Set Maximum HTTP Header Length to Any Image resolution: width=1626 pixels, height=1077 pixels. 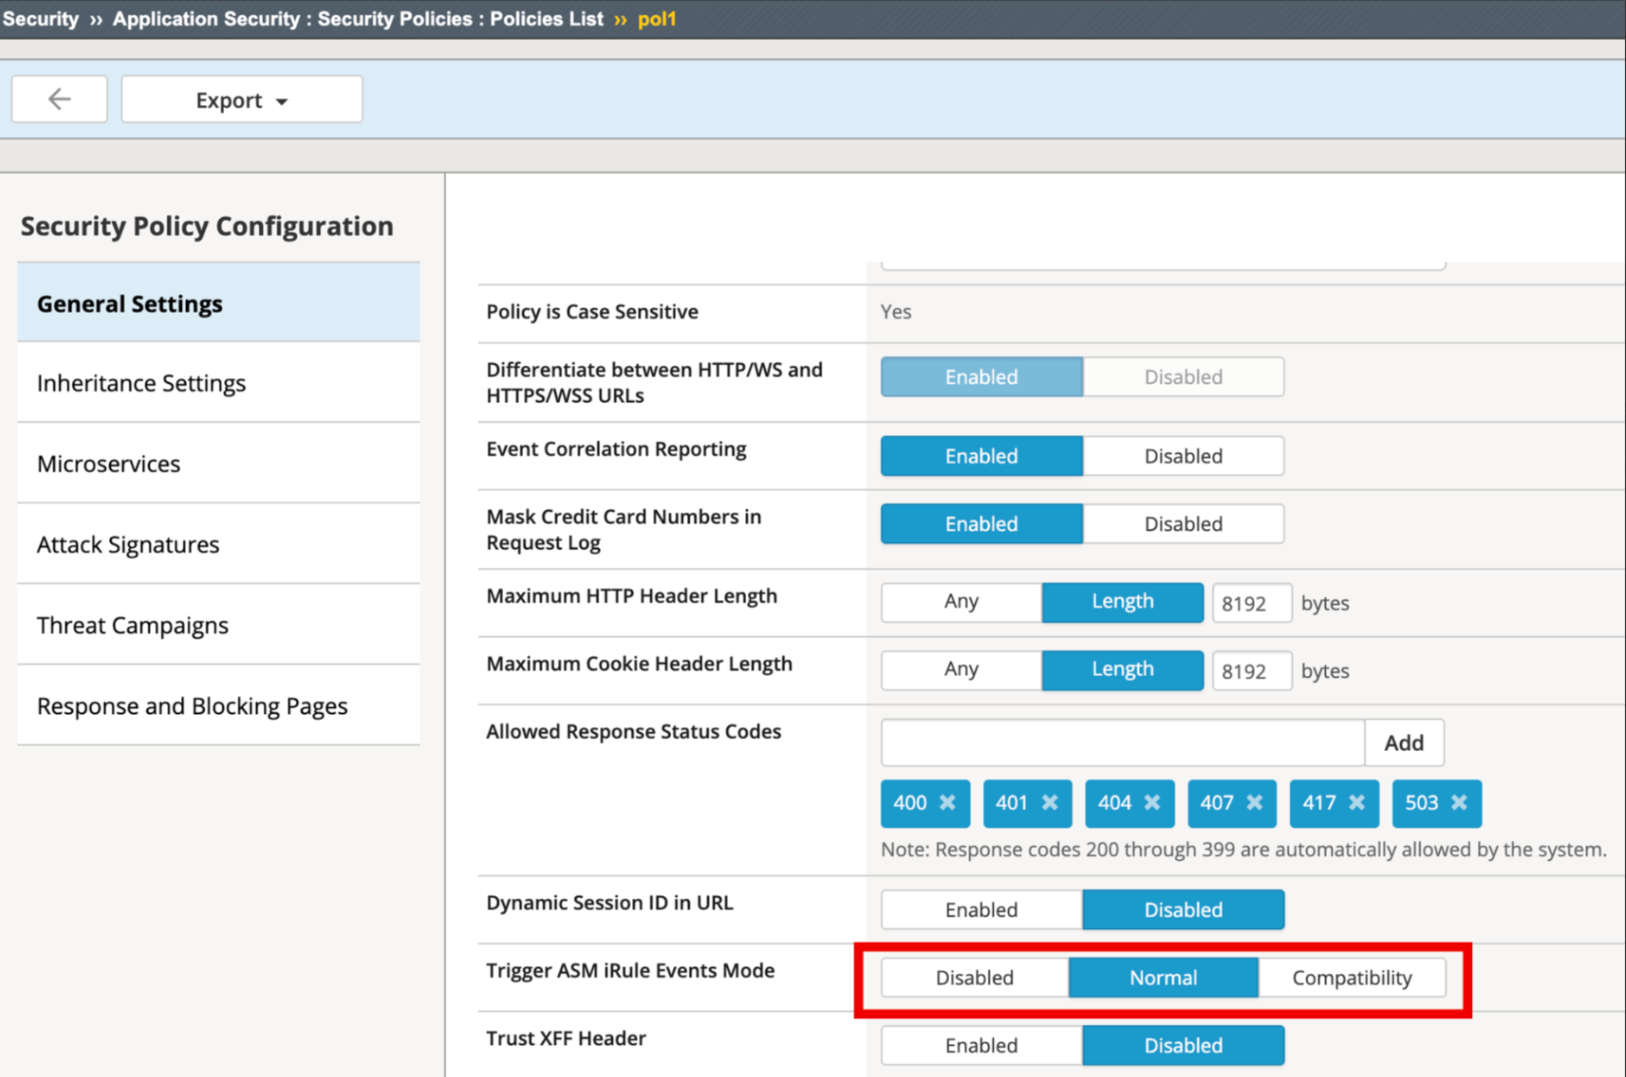960,602
